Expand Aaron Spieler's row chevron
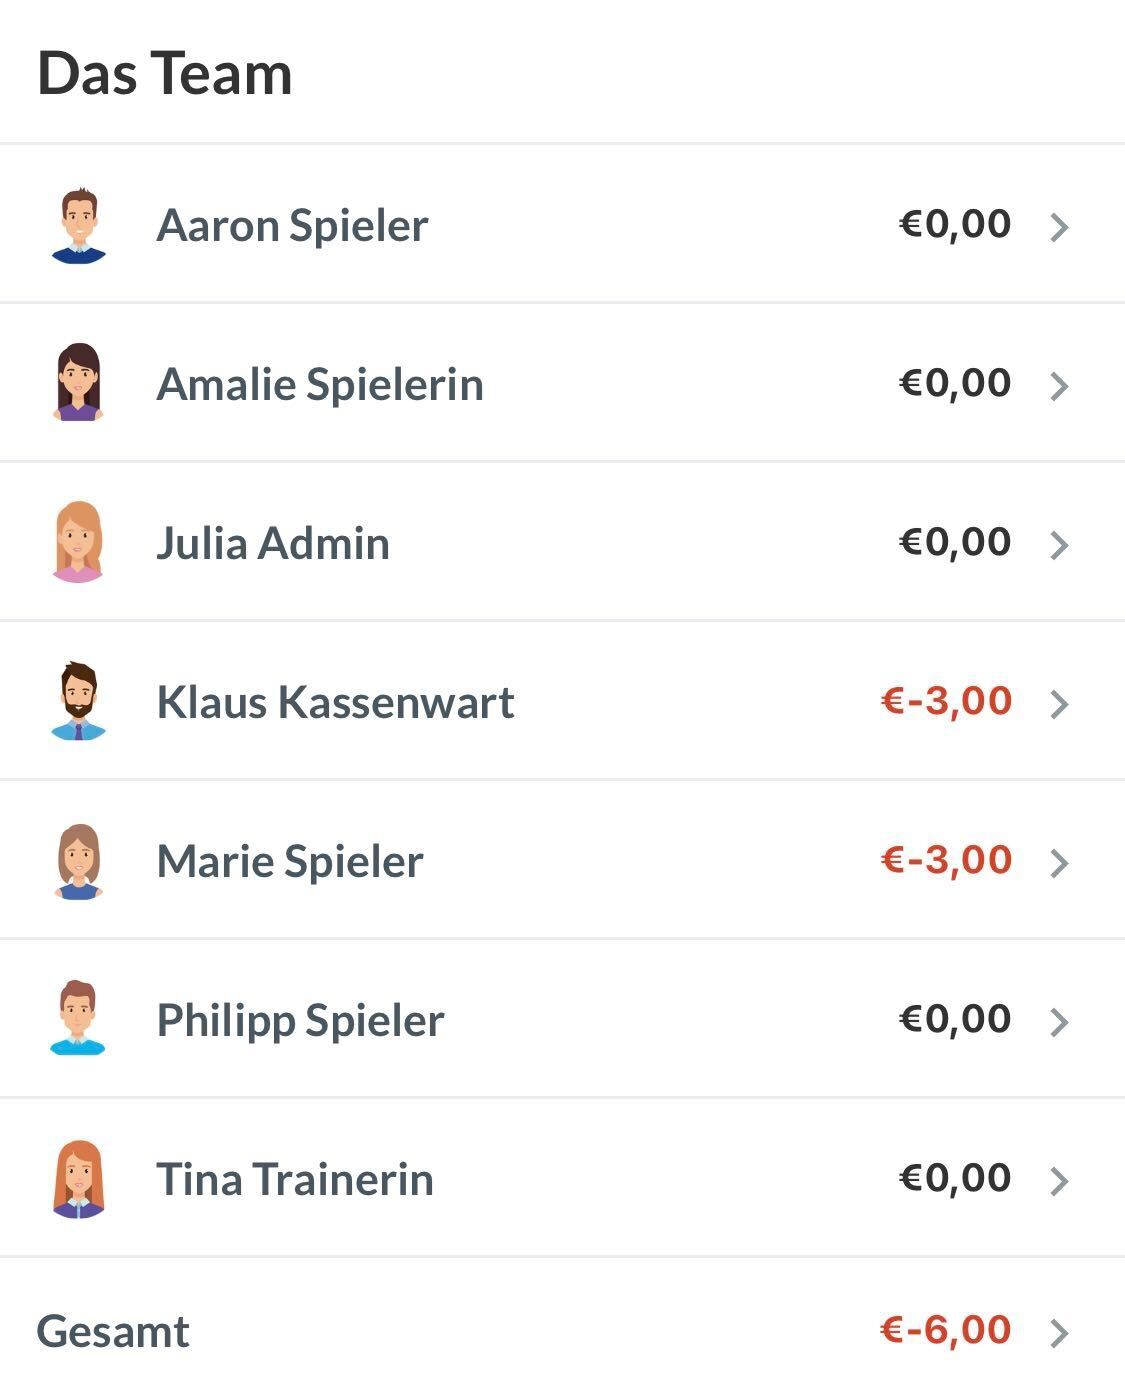 1059,227
